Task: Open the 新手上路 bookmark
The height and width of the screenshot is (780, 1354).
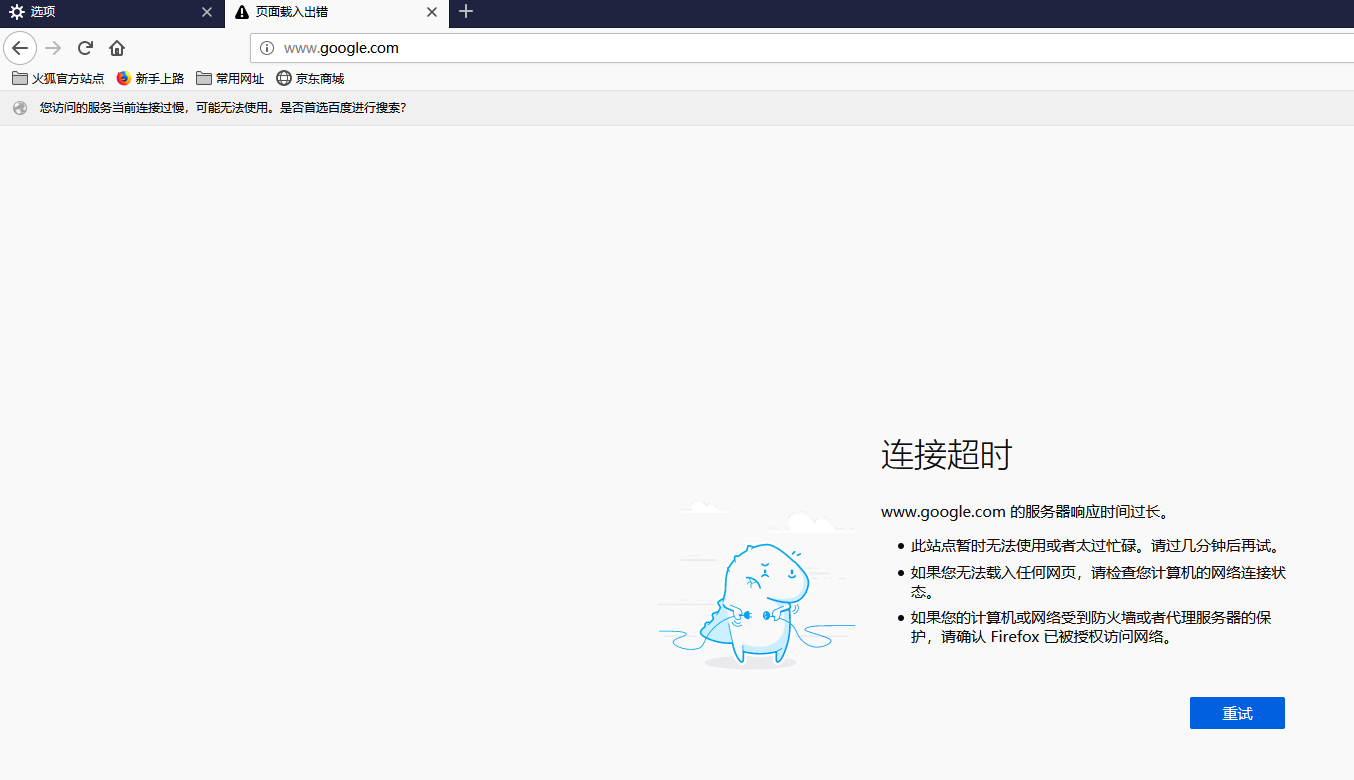Action: coord(150,78)
